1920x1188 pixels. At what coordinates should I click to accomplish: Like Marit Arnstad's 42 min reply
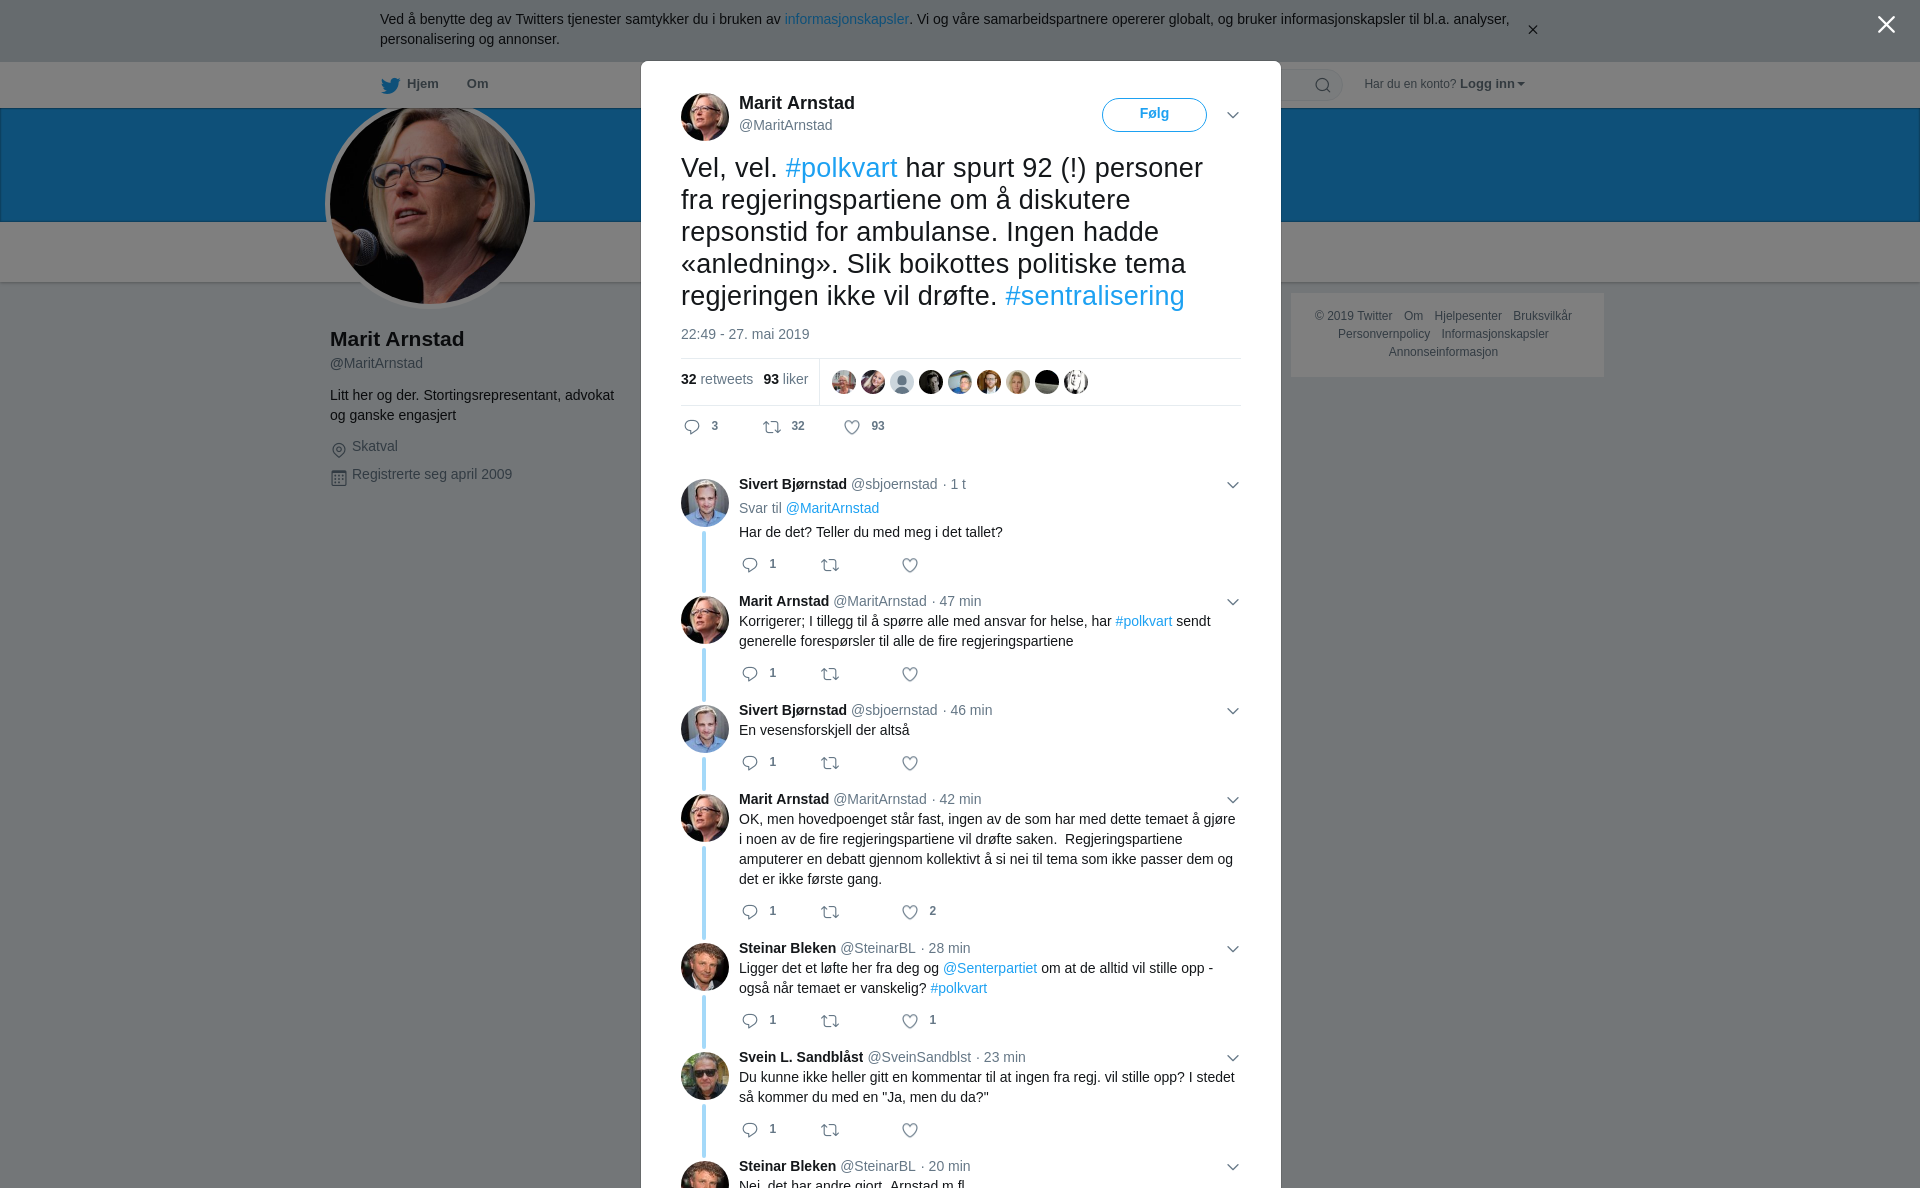pyautogui.click(x=910, y=912)
